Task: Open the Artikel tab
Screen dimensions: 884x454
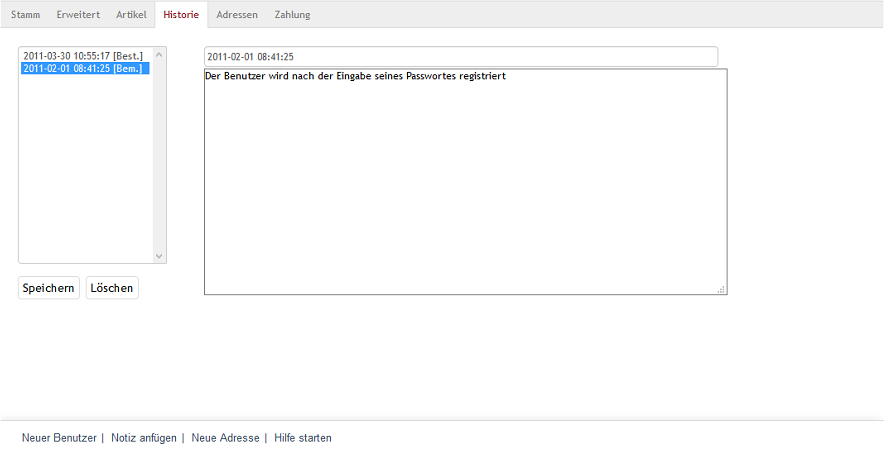Action: 131,15
